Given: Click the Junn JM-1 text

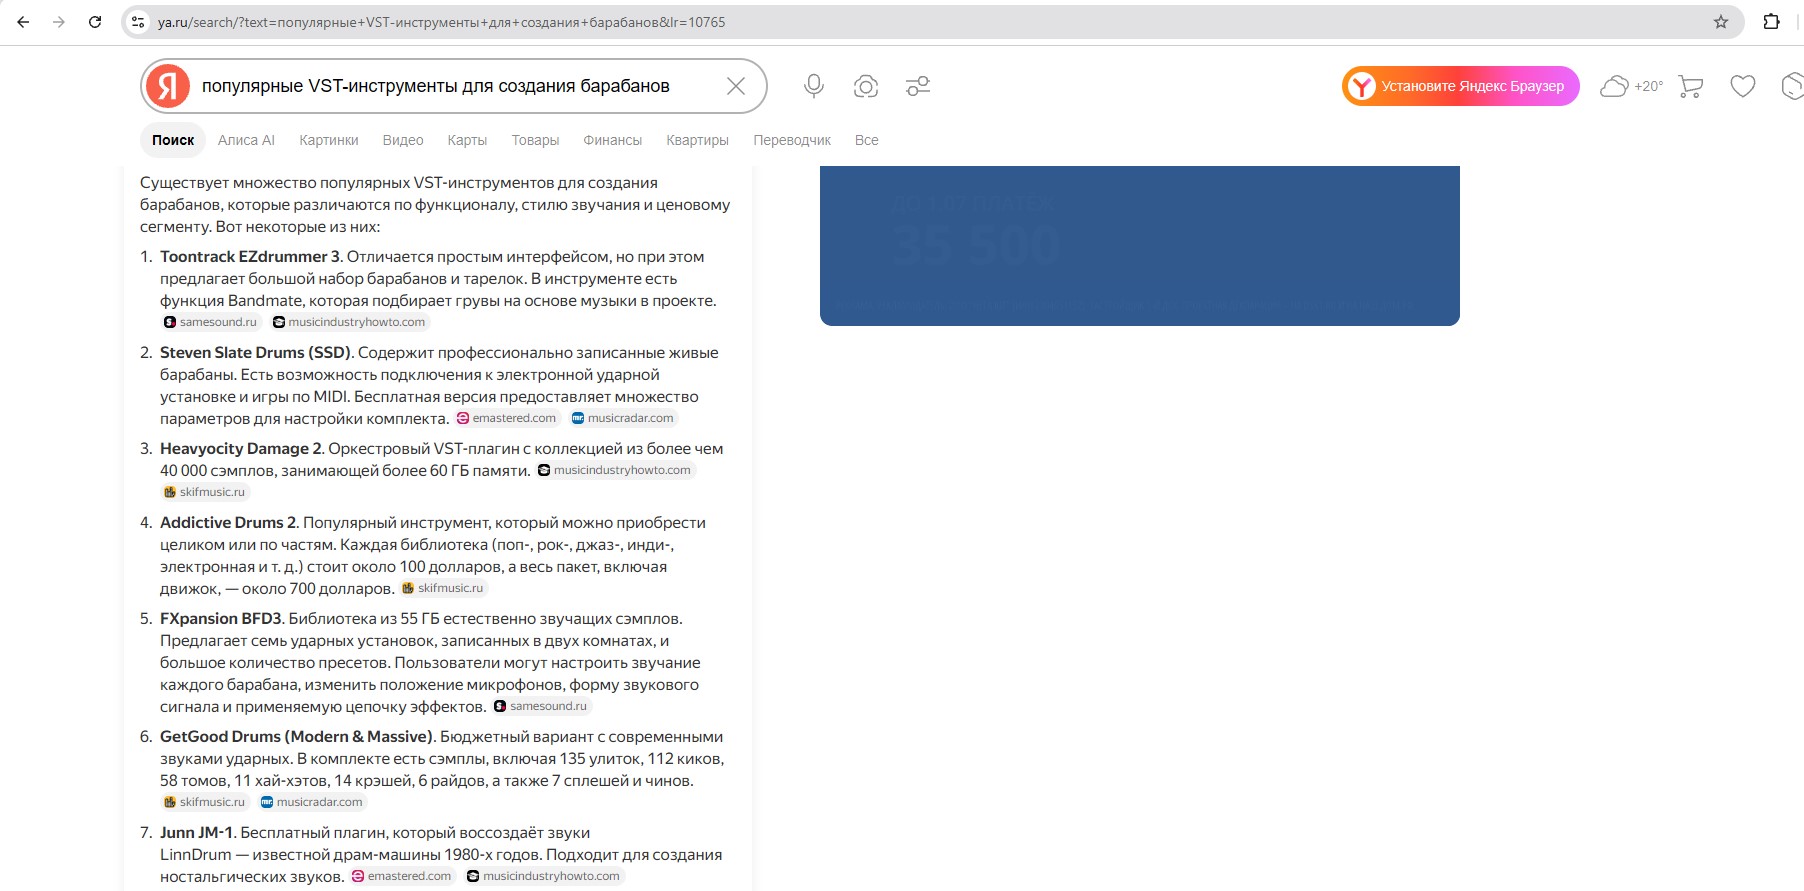Looking at the screenshot, I should click(x=197, y=833).
